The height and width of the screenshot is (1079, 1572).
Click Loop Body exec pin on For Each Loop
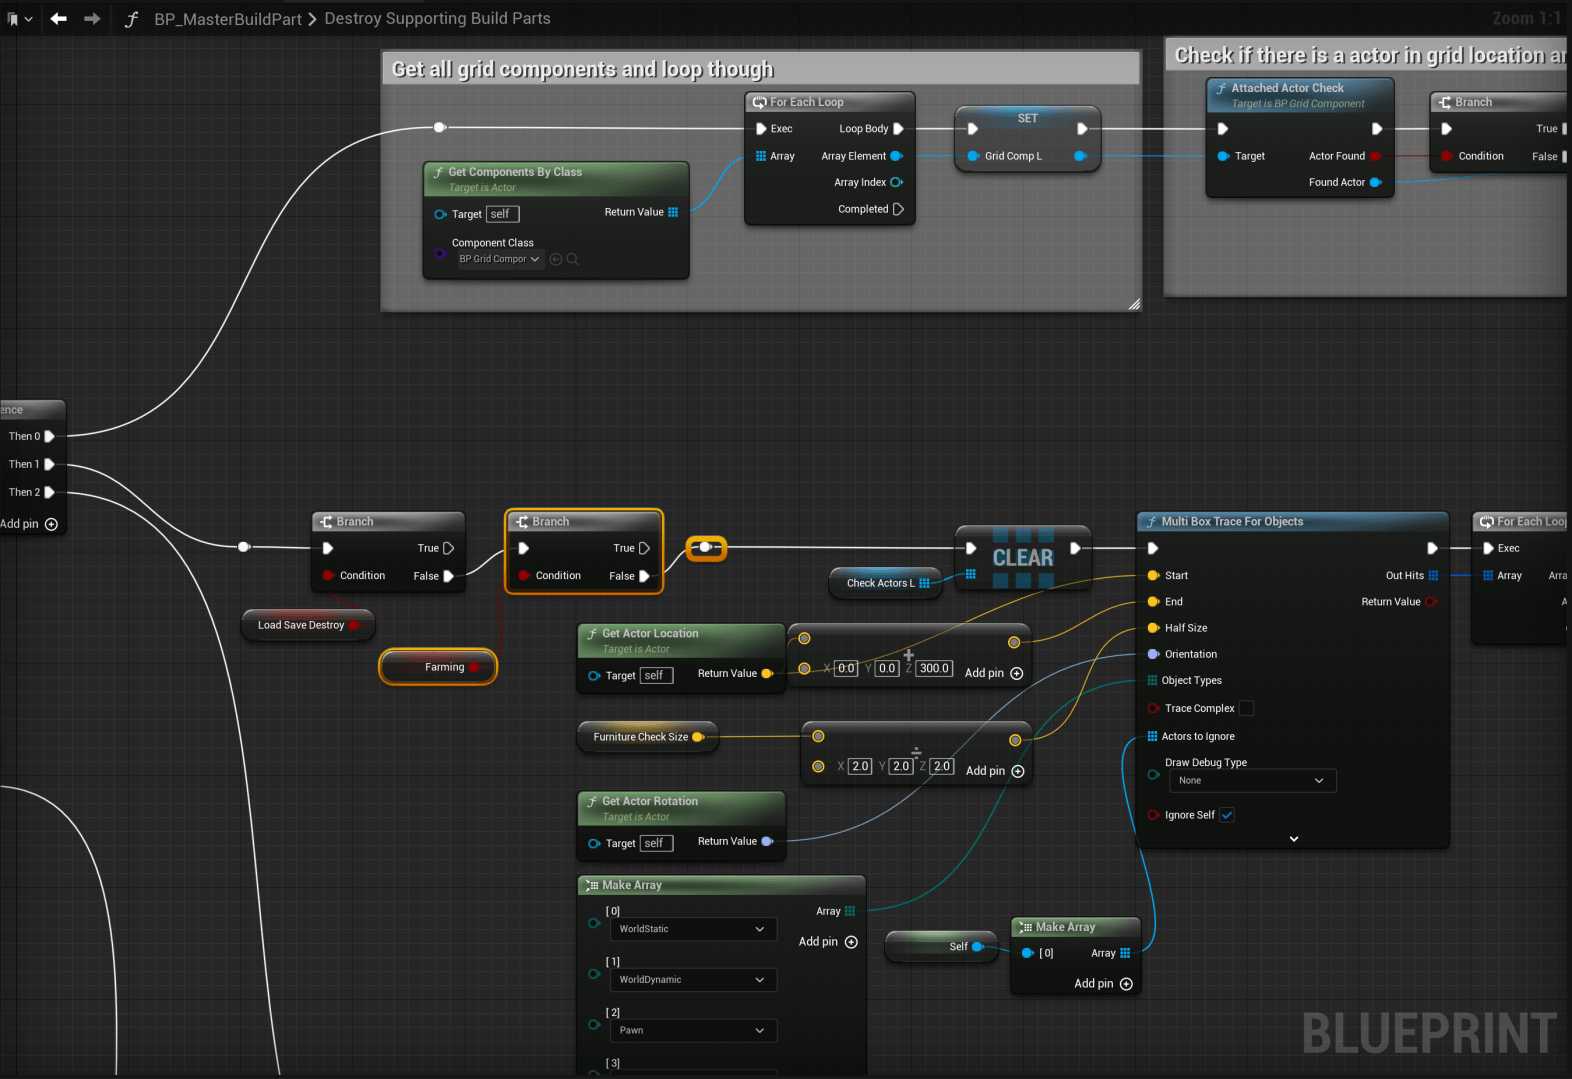pos(898,129)
